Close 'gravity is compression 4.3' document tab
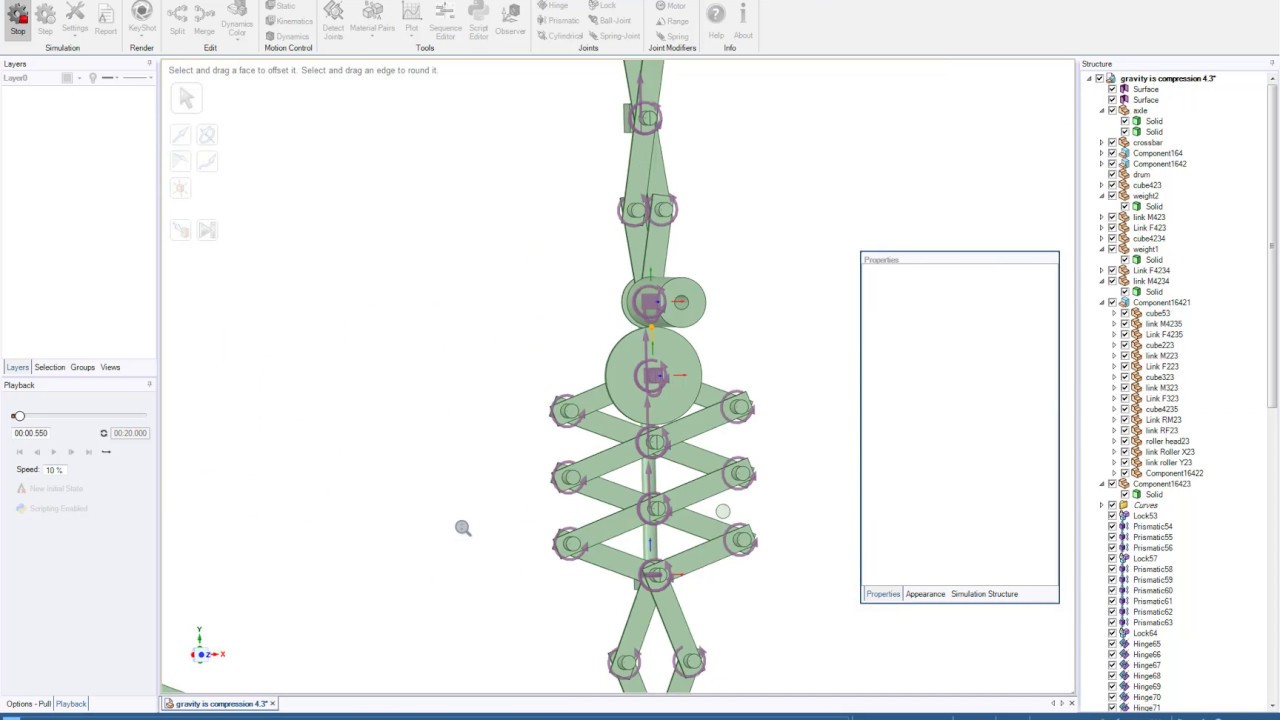 point(272,704)
